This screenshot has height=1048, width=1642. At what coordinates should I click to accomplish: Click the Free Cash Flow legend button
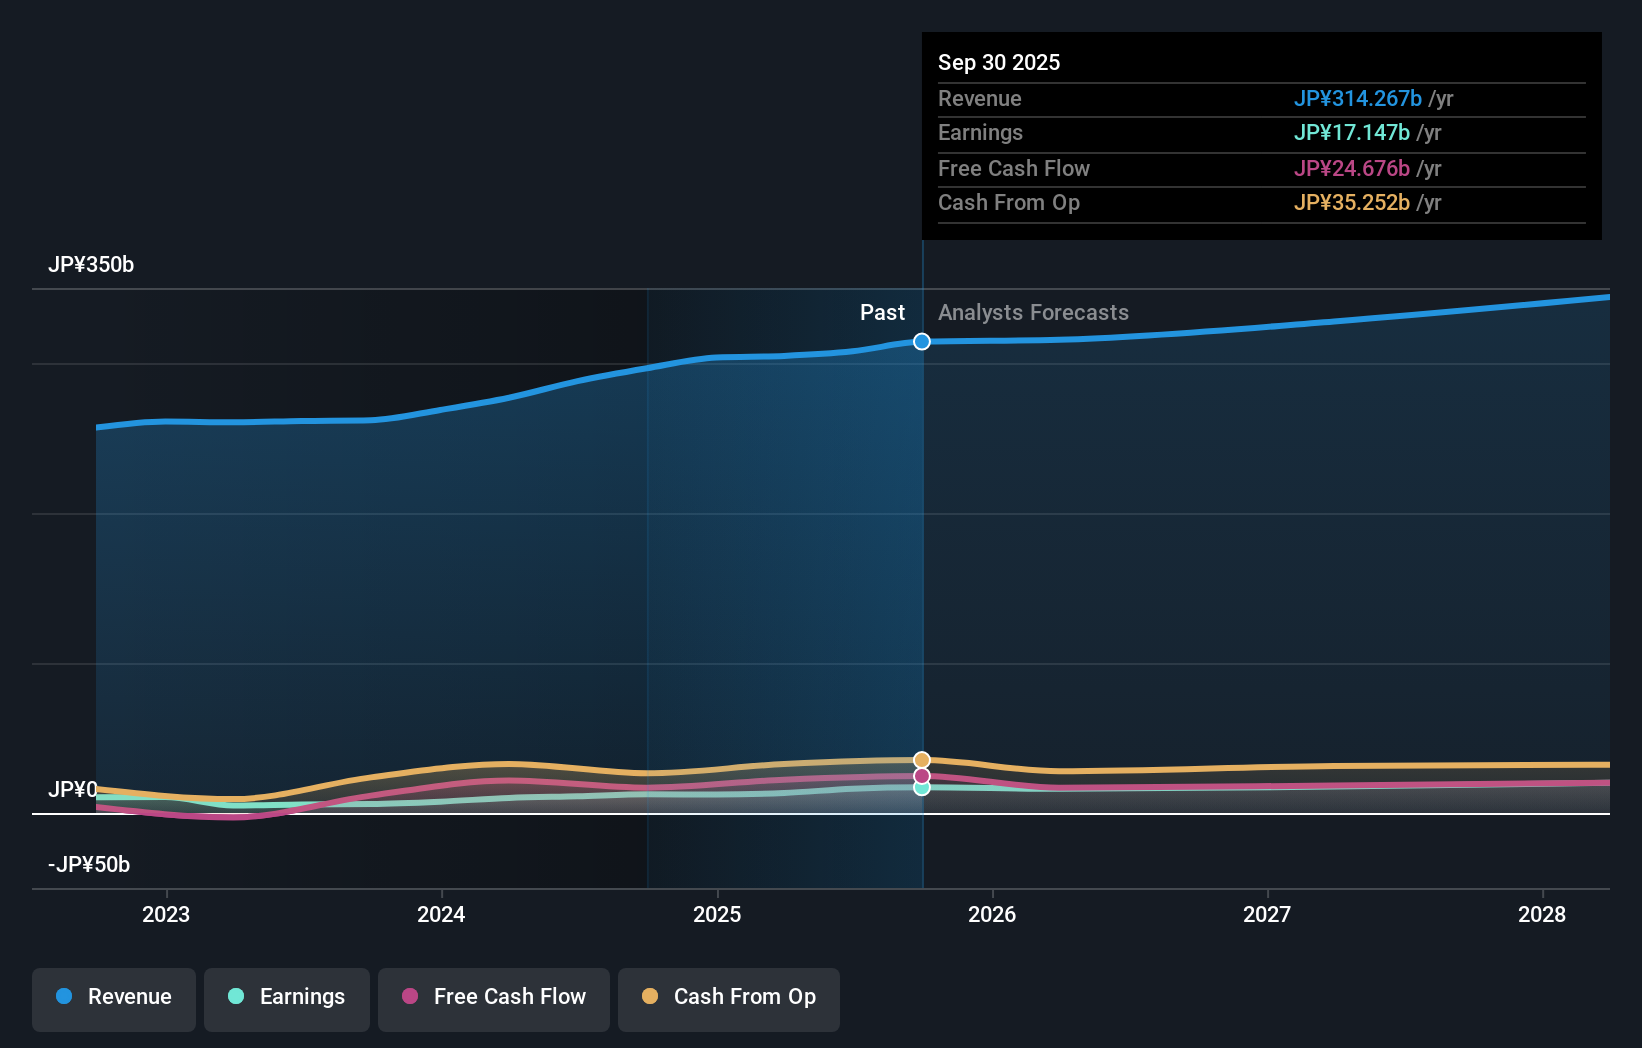pyautogui.click(x=493, y=998)
